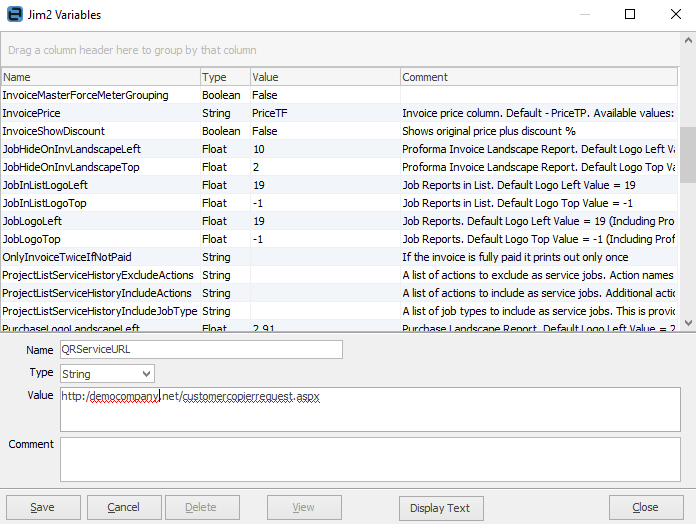Select the ProjectListServiceHistoryIncludeJobType row
Screen dimensions: 696x524
tap(100, 311)
